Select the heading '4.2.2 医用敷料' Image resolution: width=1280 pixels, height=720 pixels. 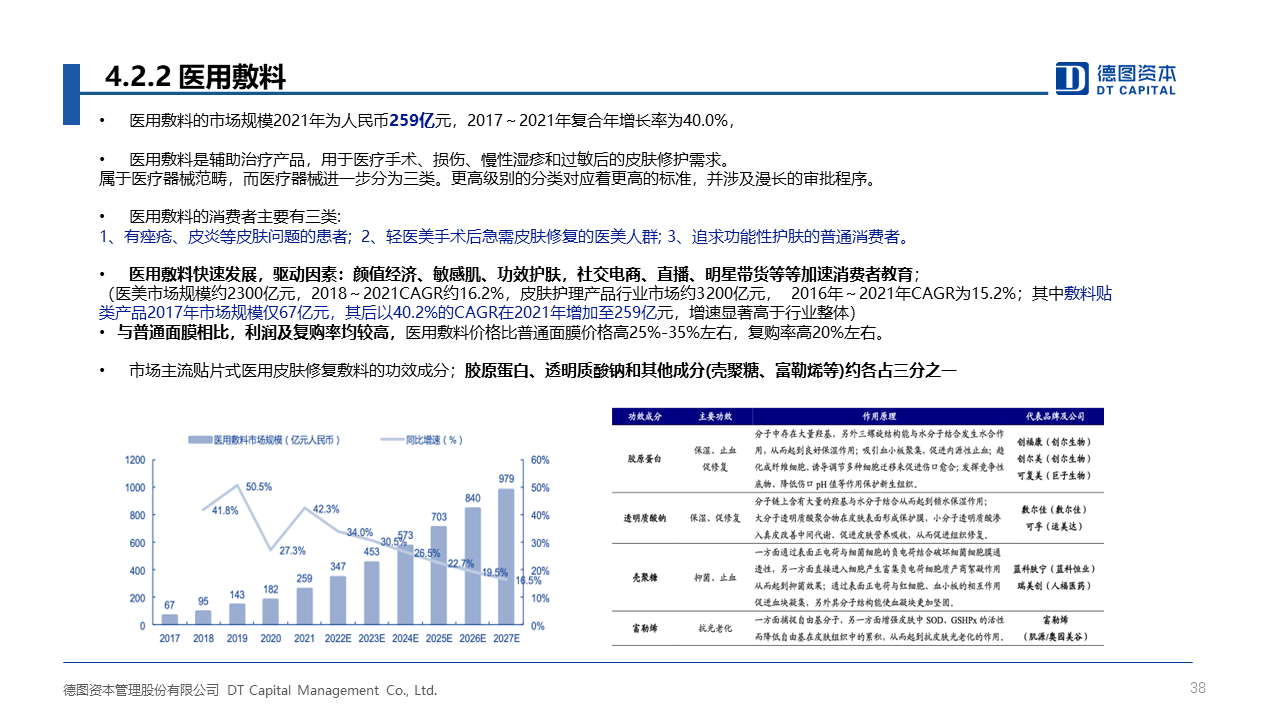pyautogui.click(x=195, y=77)
